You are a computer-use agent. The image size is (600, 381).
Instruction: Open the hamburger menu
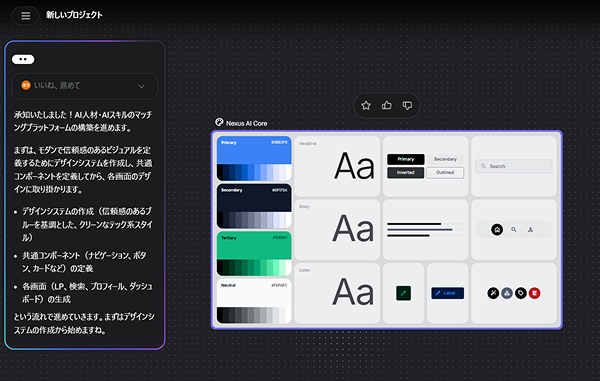click(25, 16)
